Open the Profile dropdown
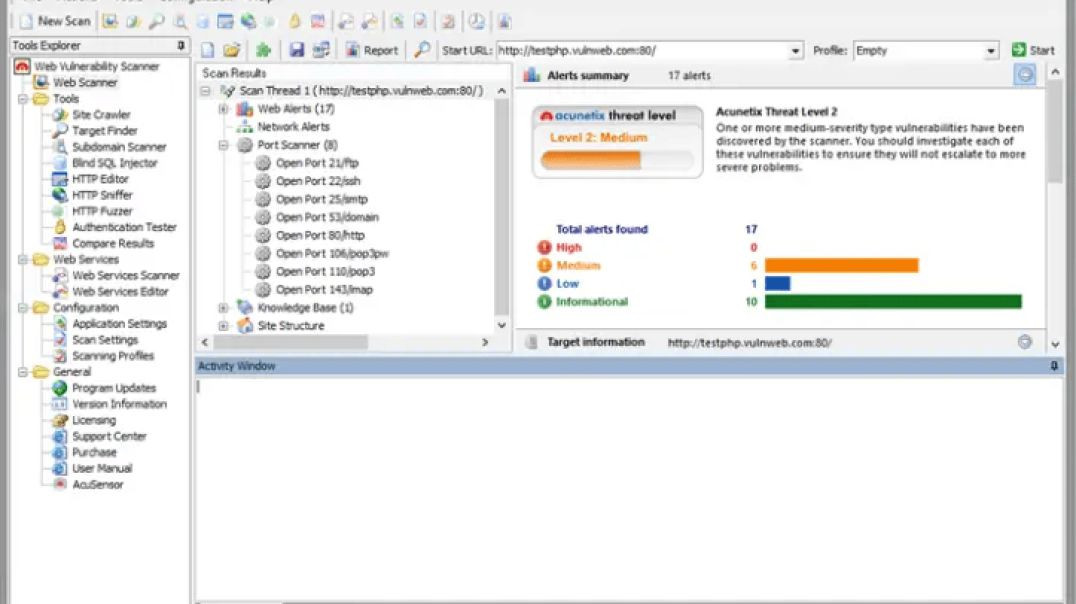 point(990,51)
